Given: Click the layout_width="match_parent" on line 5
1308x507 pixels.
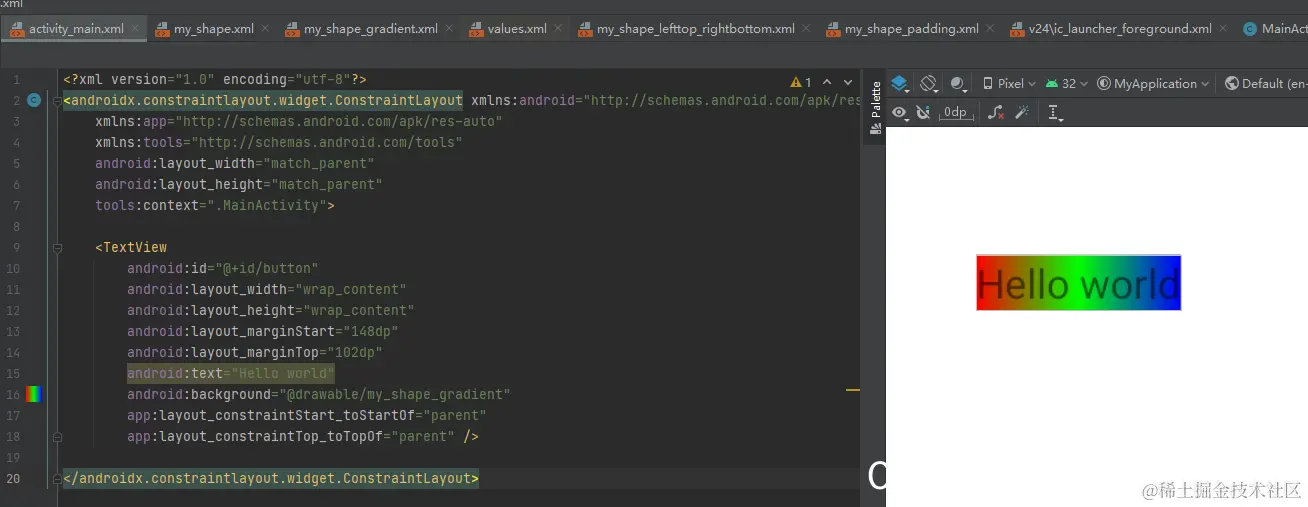Looking at the screenshot, I should click(x=235, y=163).
